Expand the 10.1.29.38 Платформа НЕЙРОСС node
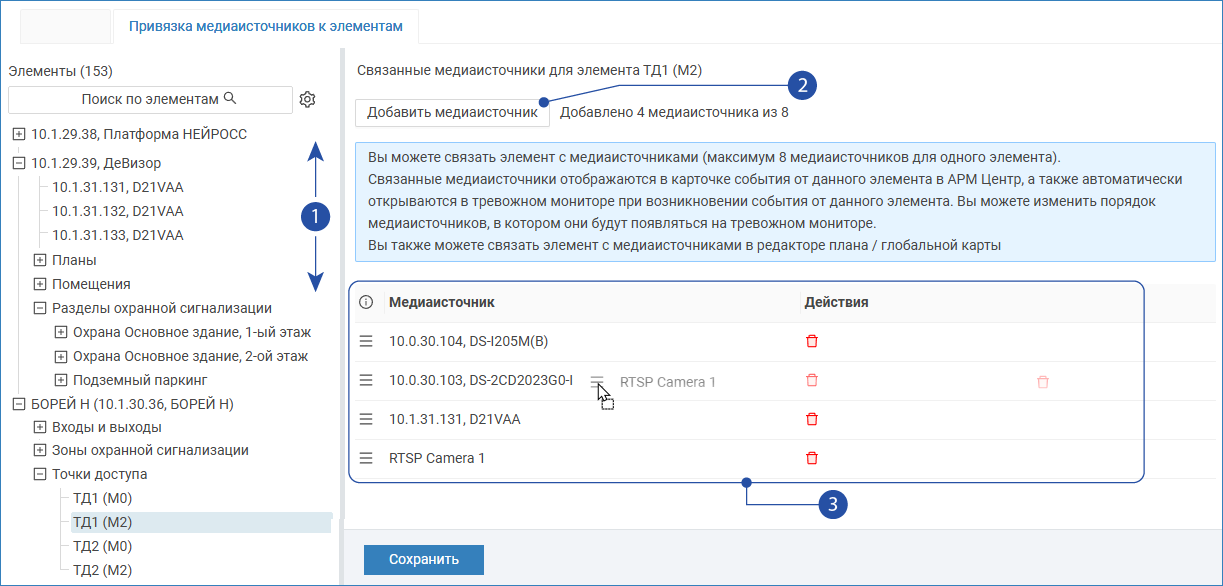1223x586 pixels. tap(19, 134)
